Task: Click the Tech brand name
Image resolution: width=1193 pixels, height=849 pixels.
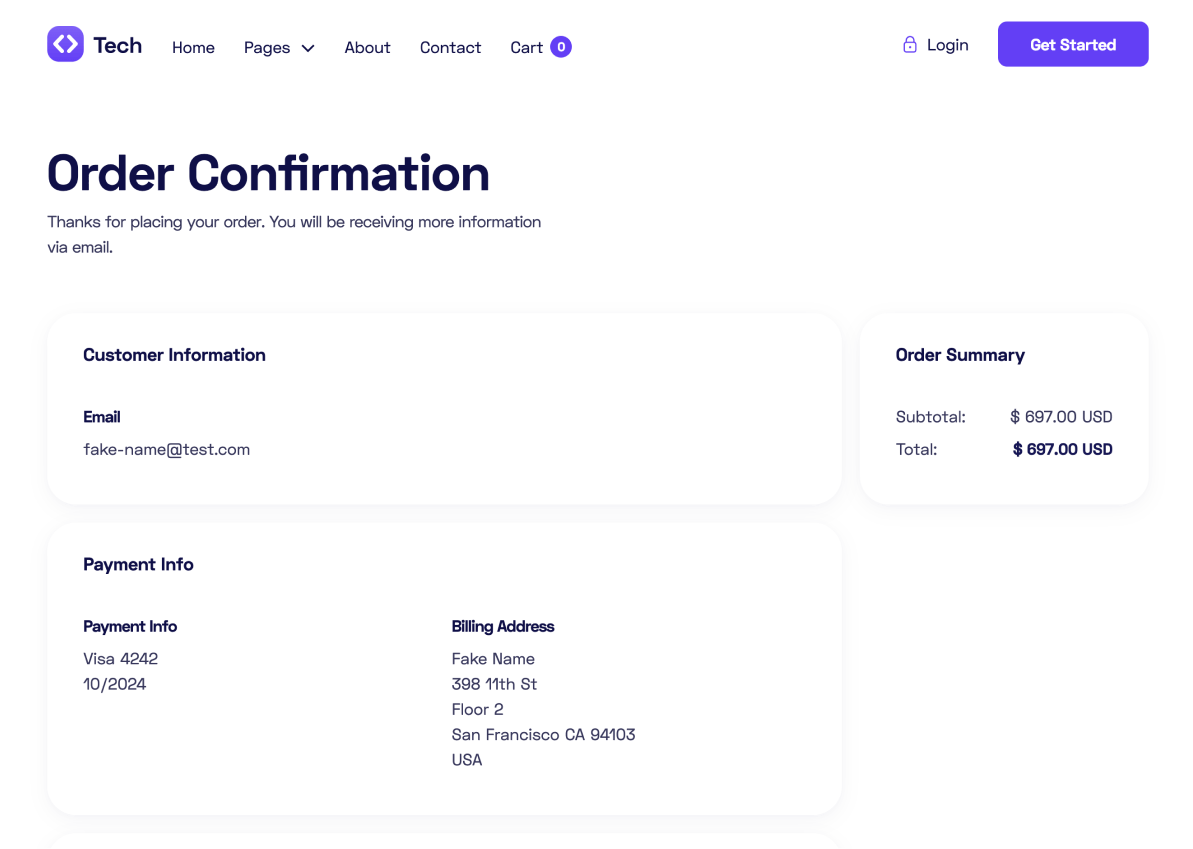Action: pos(117,45)
